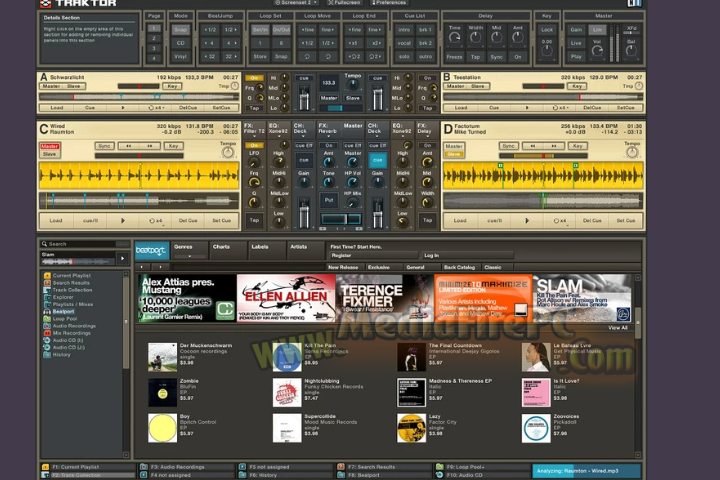Toggle Snap mode button
The width and height of the screenshot is (720, 480).
click(x=180, y=30)
